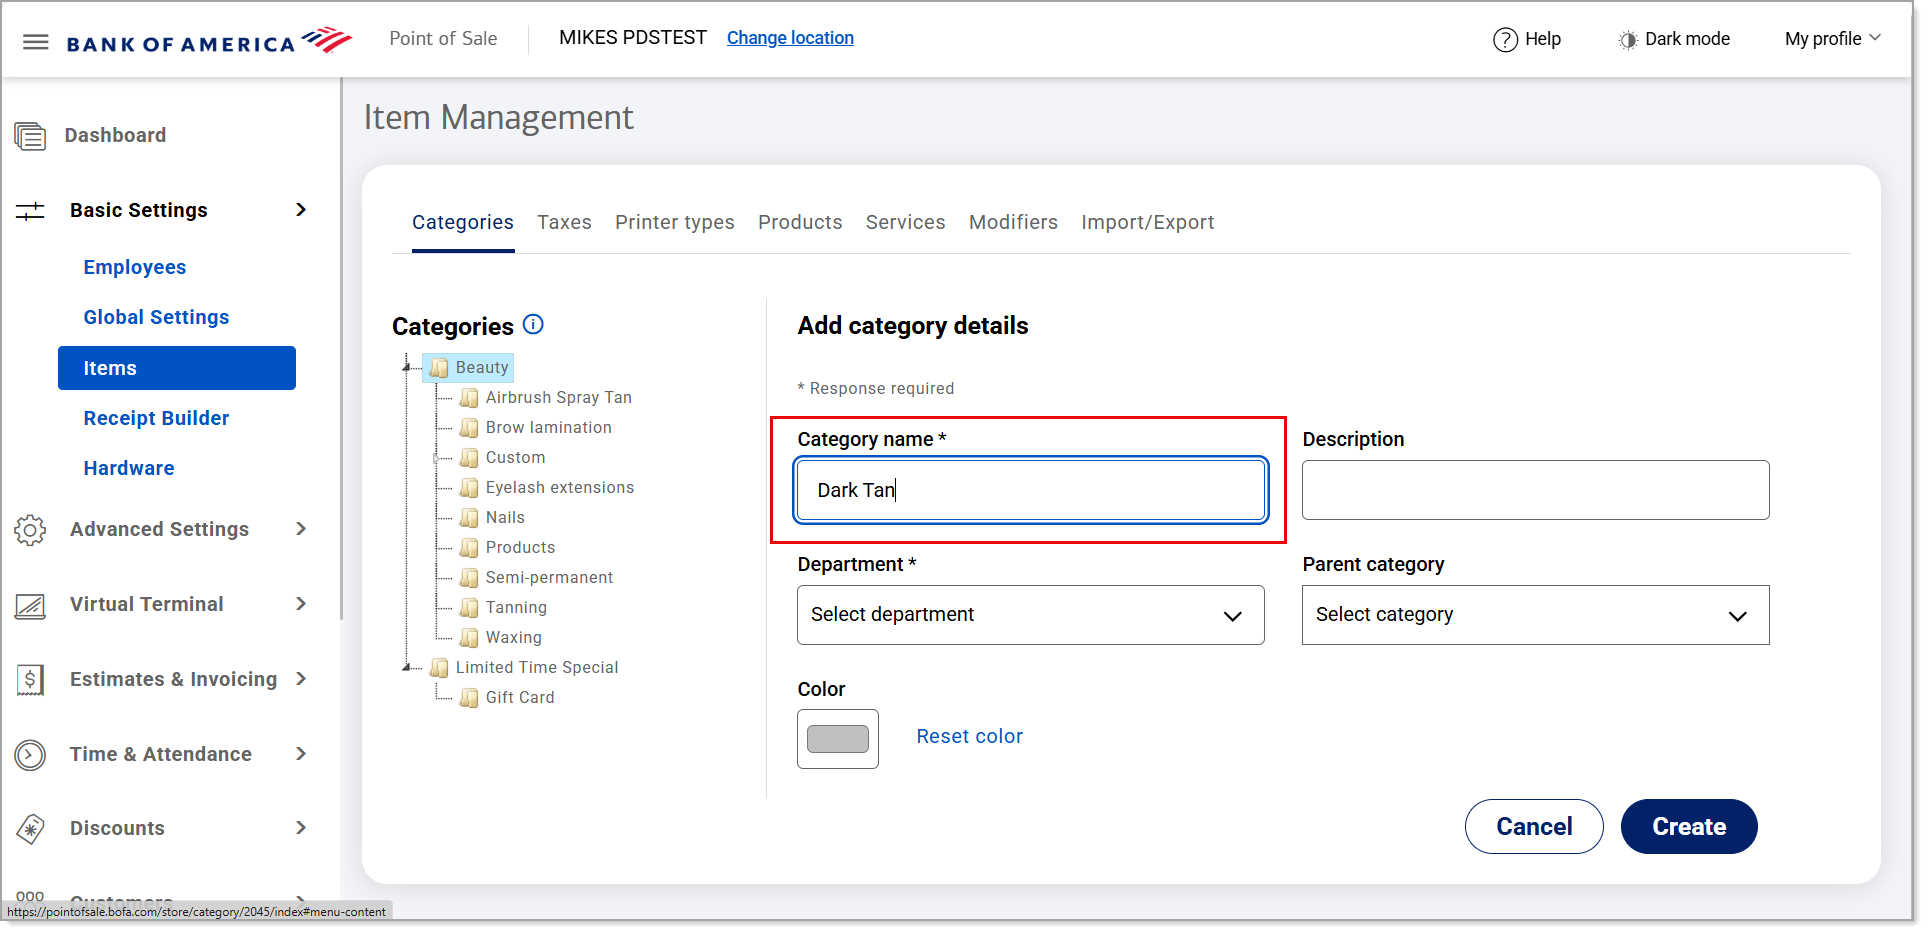Viewport: 1926px width, 933px height.
Task: Select Airbrush Spray Tan category
Action: coord(559,397)
